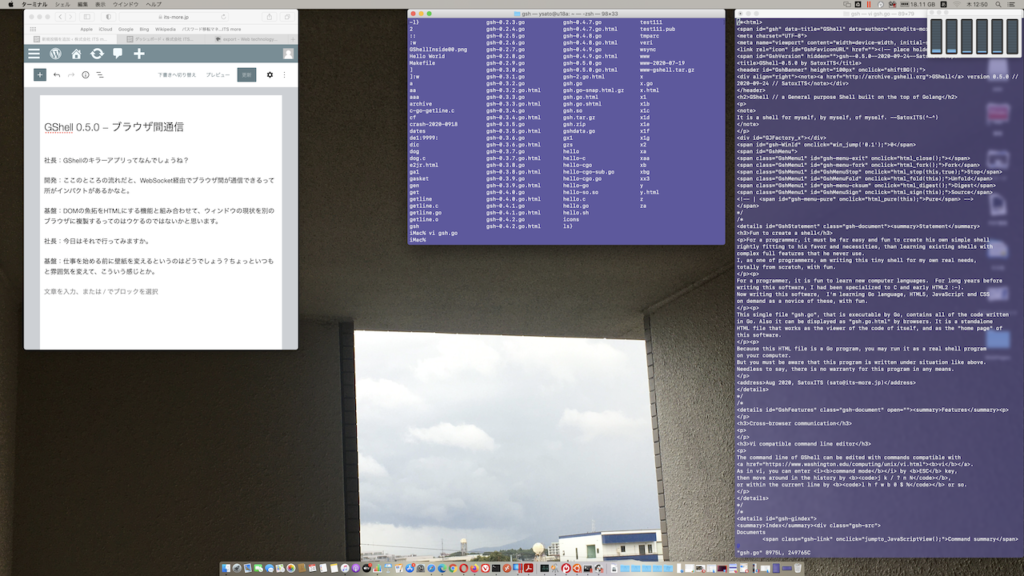Click the undo arrow in the editor toolbar
The width and height of the screenshot is (1024, 576).
tap(57, 75)
